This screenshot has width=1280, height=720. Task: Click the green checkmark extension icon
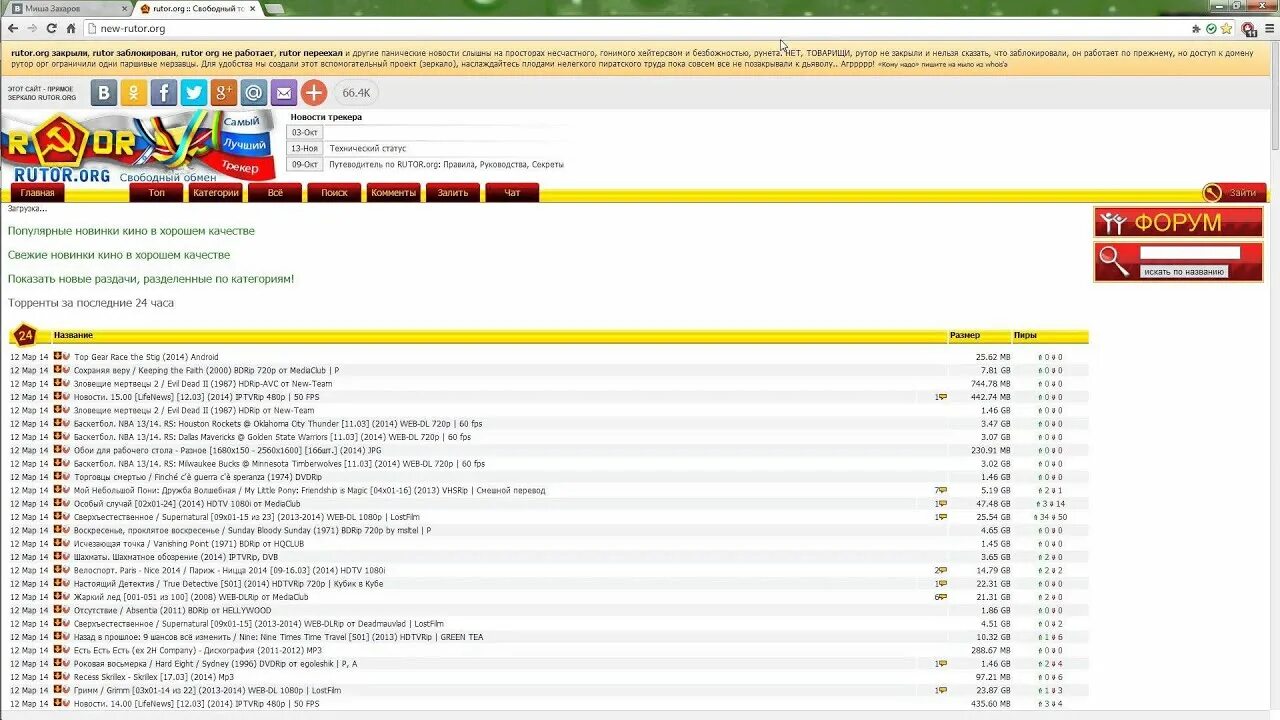click(1211, 28)
